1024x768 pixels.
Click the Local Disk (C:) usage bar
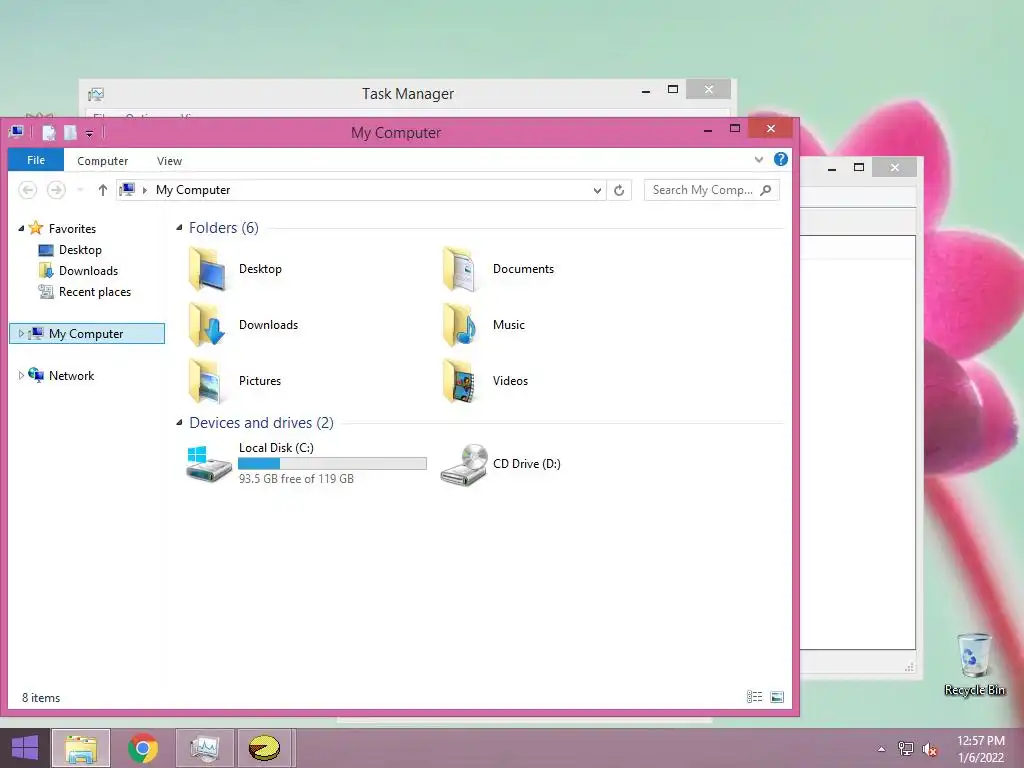[332, 464]
